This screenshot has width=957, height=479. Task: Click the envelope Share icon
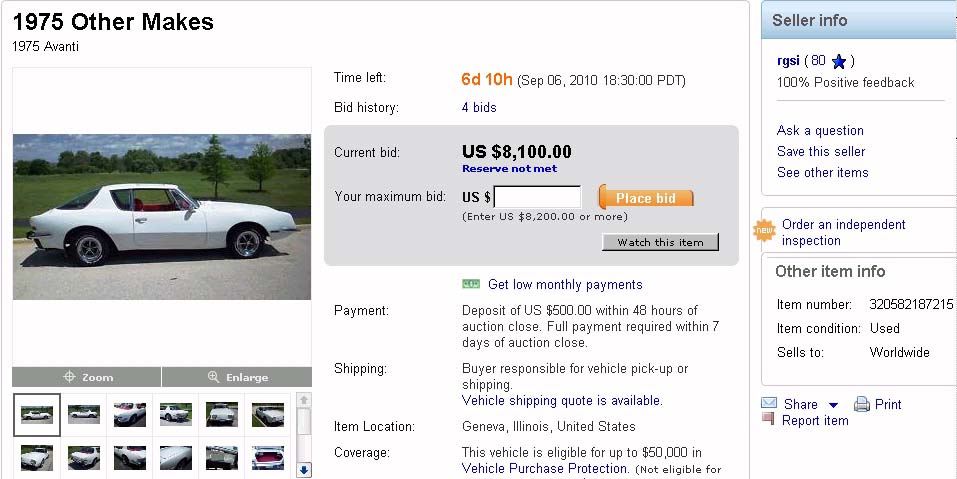[769, 403]
